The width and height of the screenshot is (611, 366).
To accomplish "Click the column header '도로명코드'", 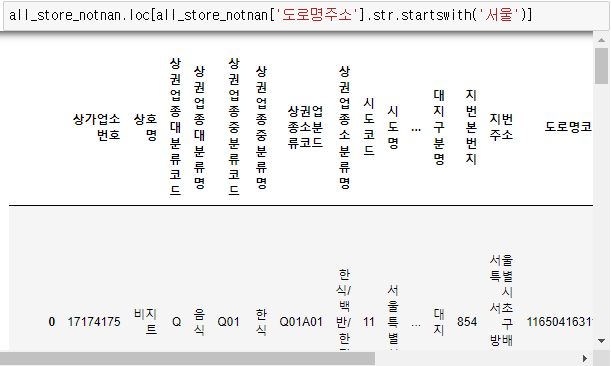I will [568, 127].
